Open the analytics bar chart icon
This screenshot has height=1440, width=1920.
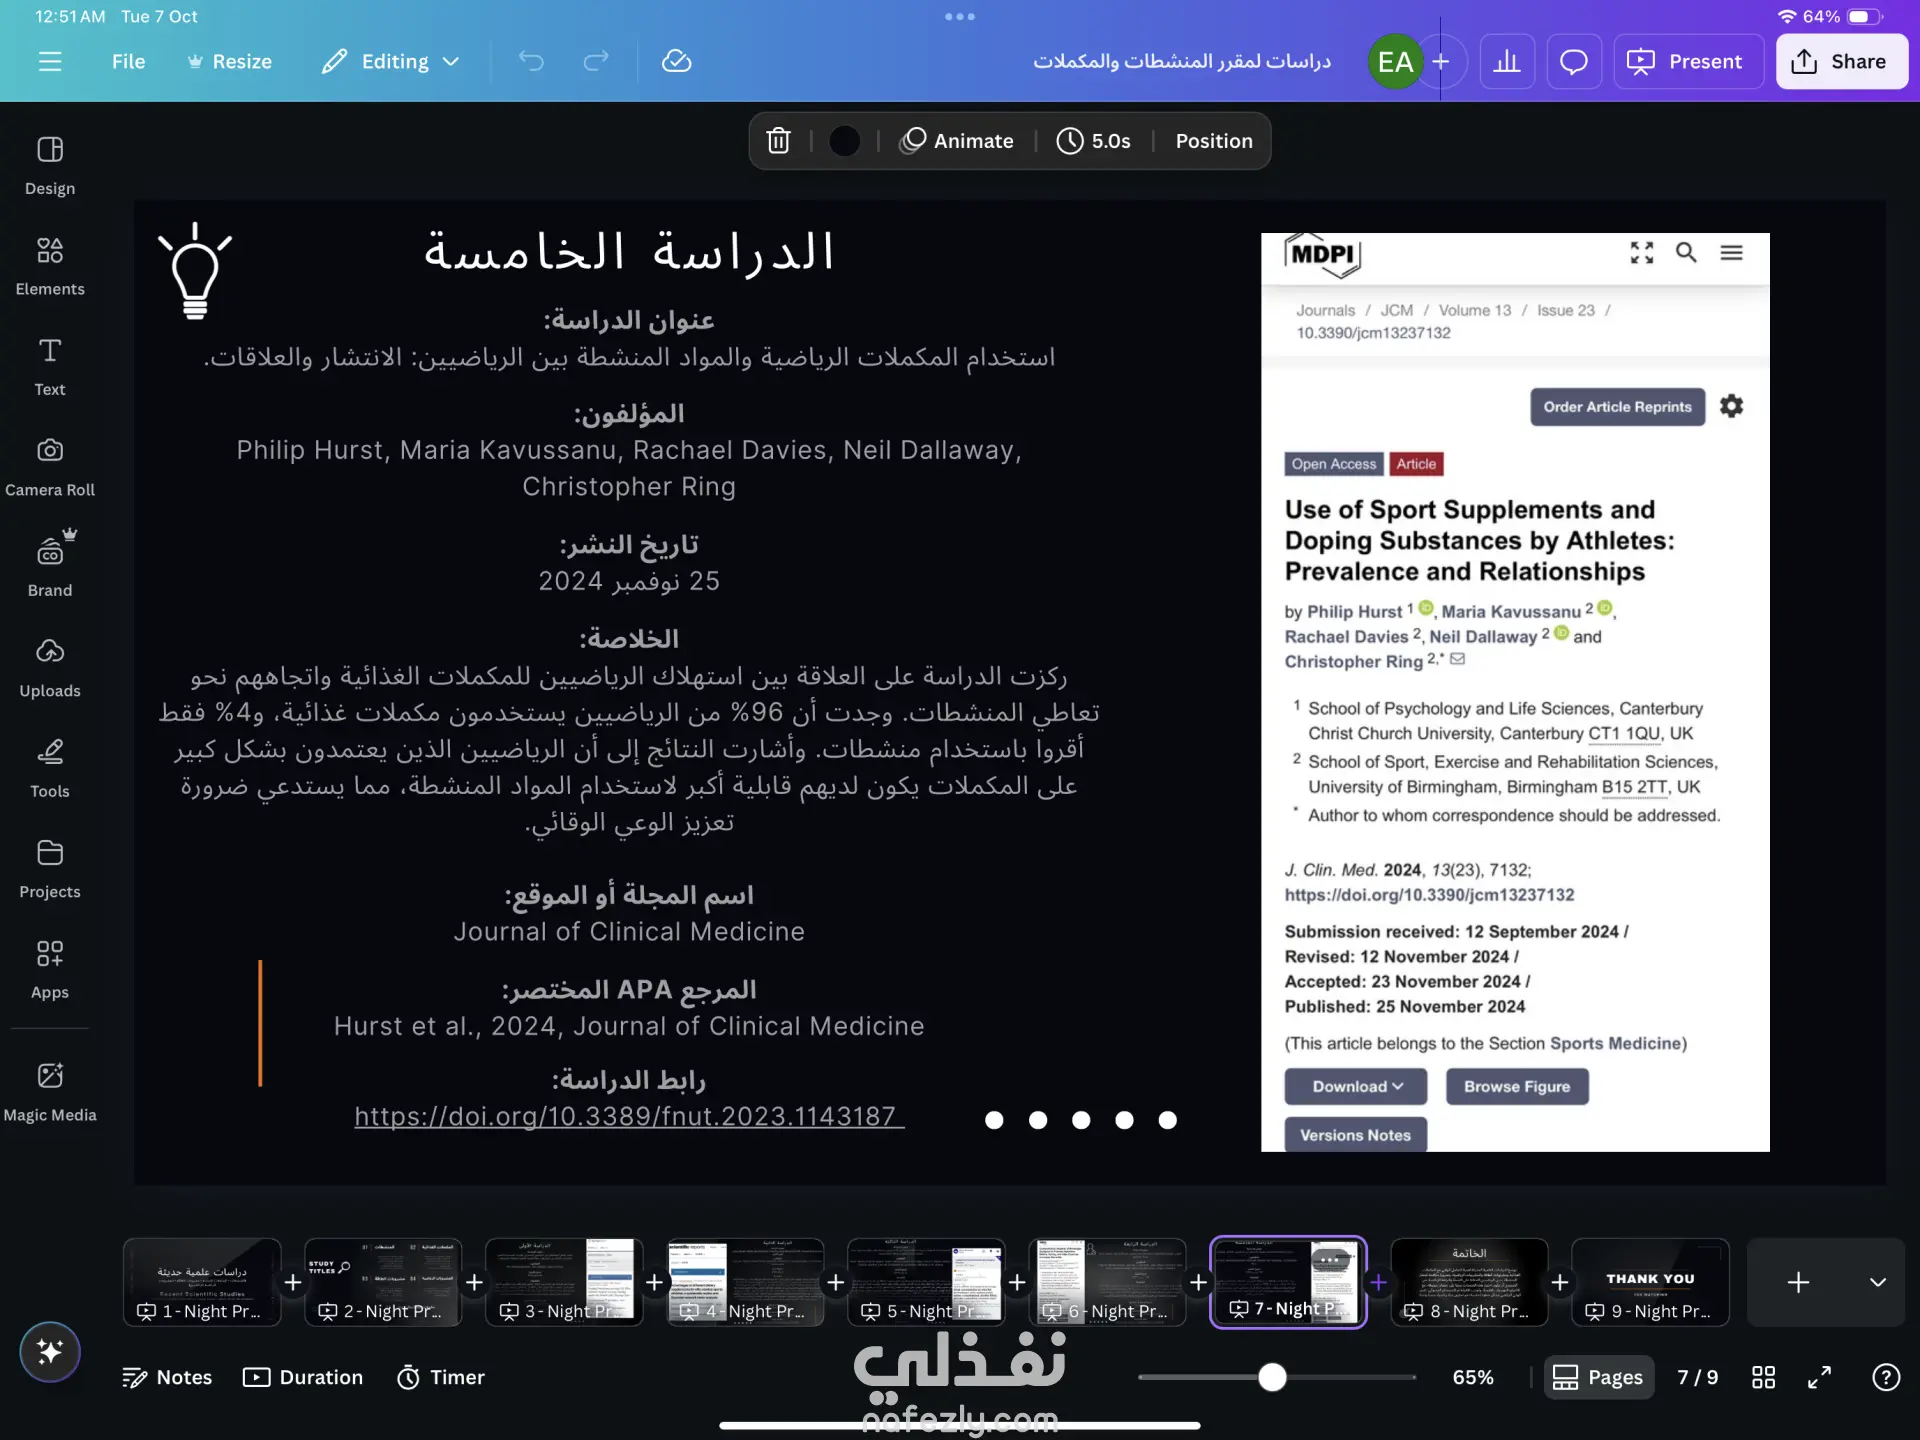1506,62
